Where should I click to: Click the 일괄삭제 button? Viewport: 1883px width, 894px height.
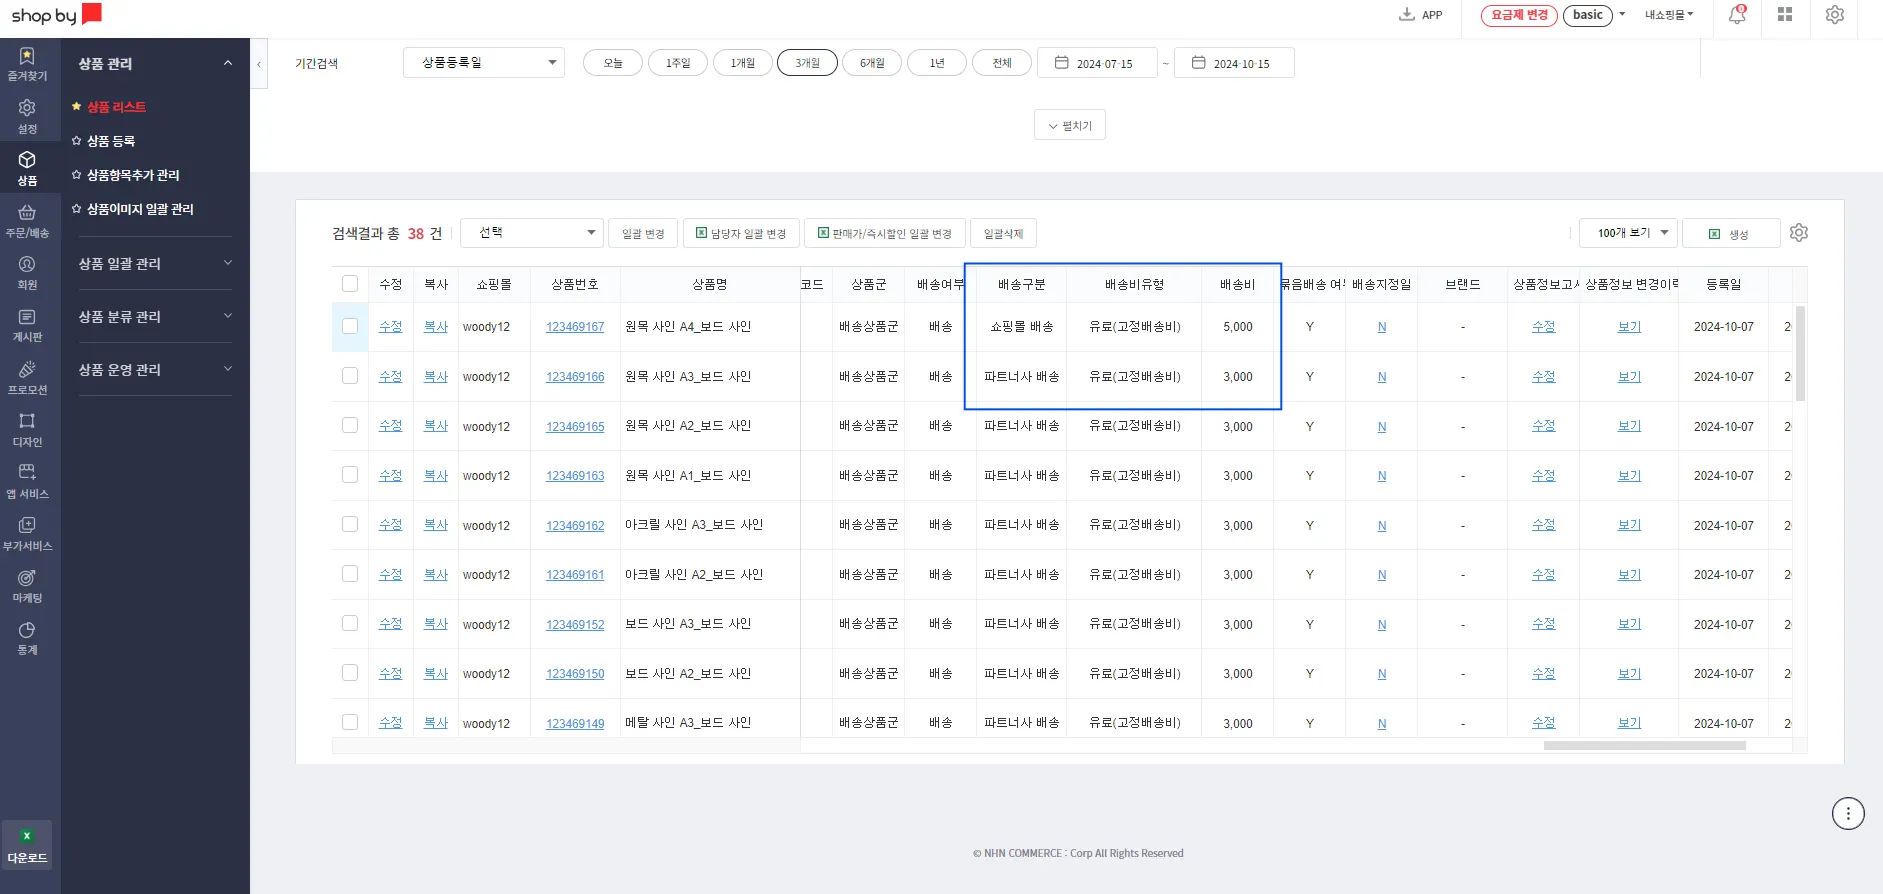click(1003, 234)
